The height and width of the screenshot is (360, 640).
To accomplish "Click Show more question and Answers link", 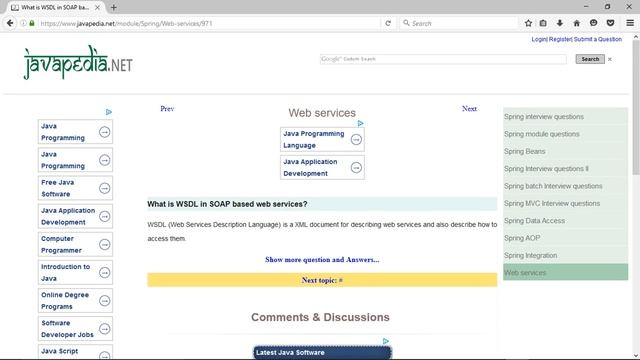I will point(322,260).
